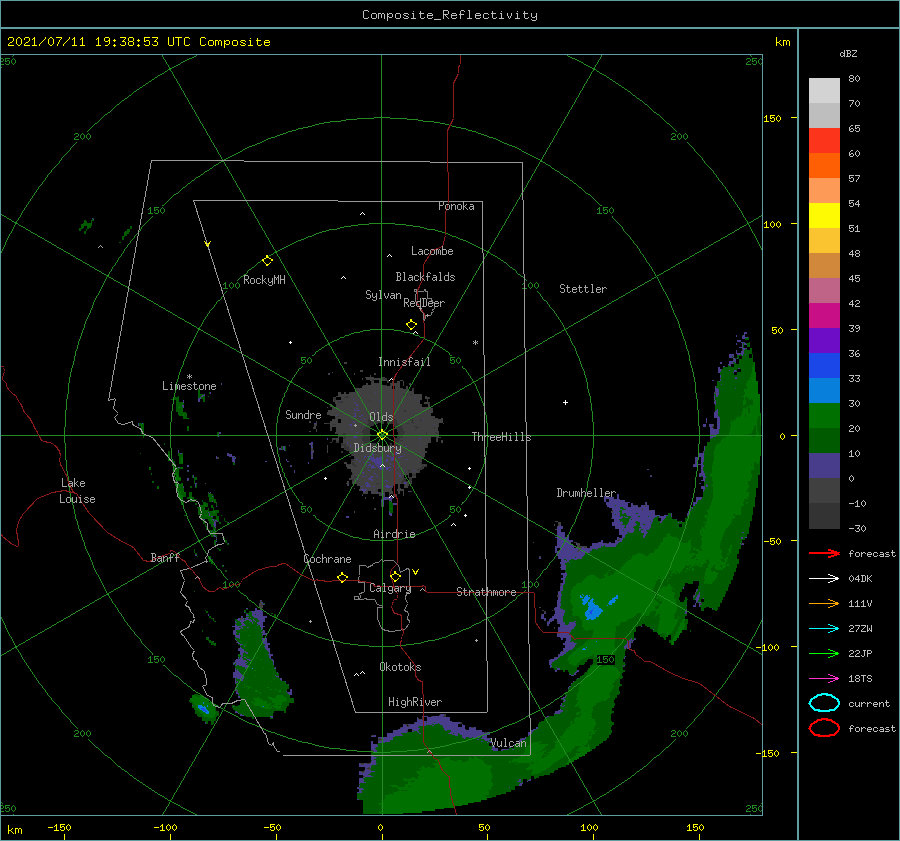The image size is (900, 841).
Task: Click the Lacombe city label
Action: click(x=432, y=251)
